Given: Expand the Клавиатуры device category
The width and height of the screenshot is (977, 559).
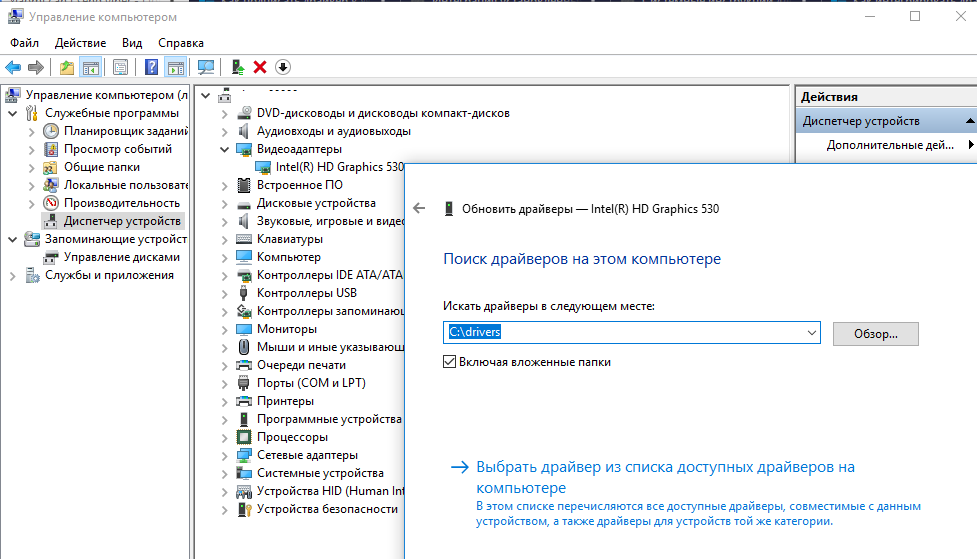Looking at the screenshot, I should (223, 239).
